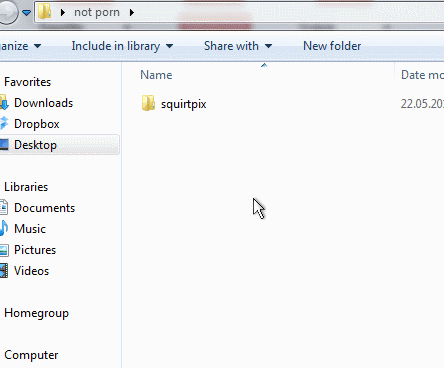Click the Videos film icon
Image resolution: width=444 pixels, height=368 pixels.
click(x=4, y=271)
